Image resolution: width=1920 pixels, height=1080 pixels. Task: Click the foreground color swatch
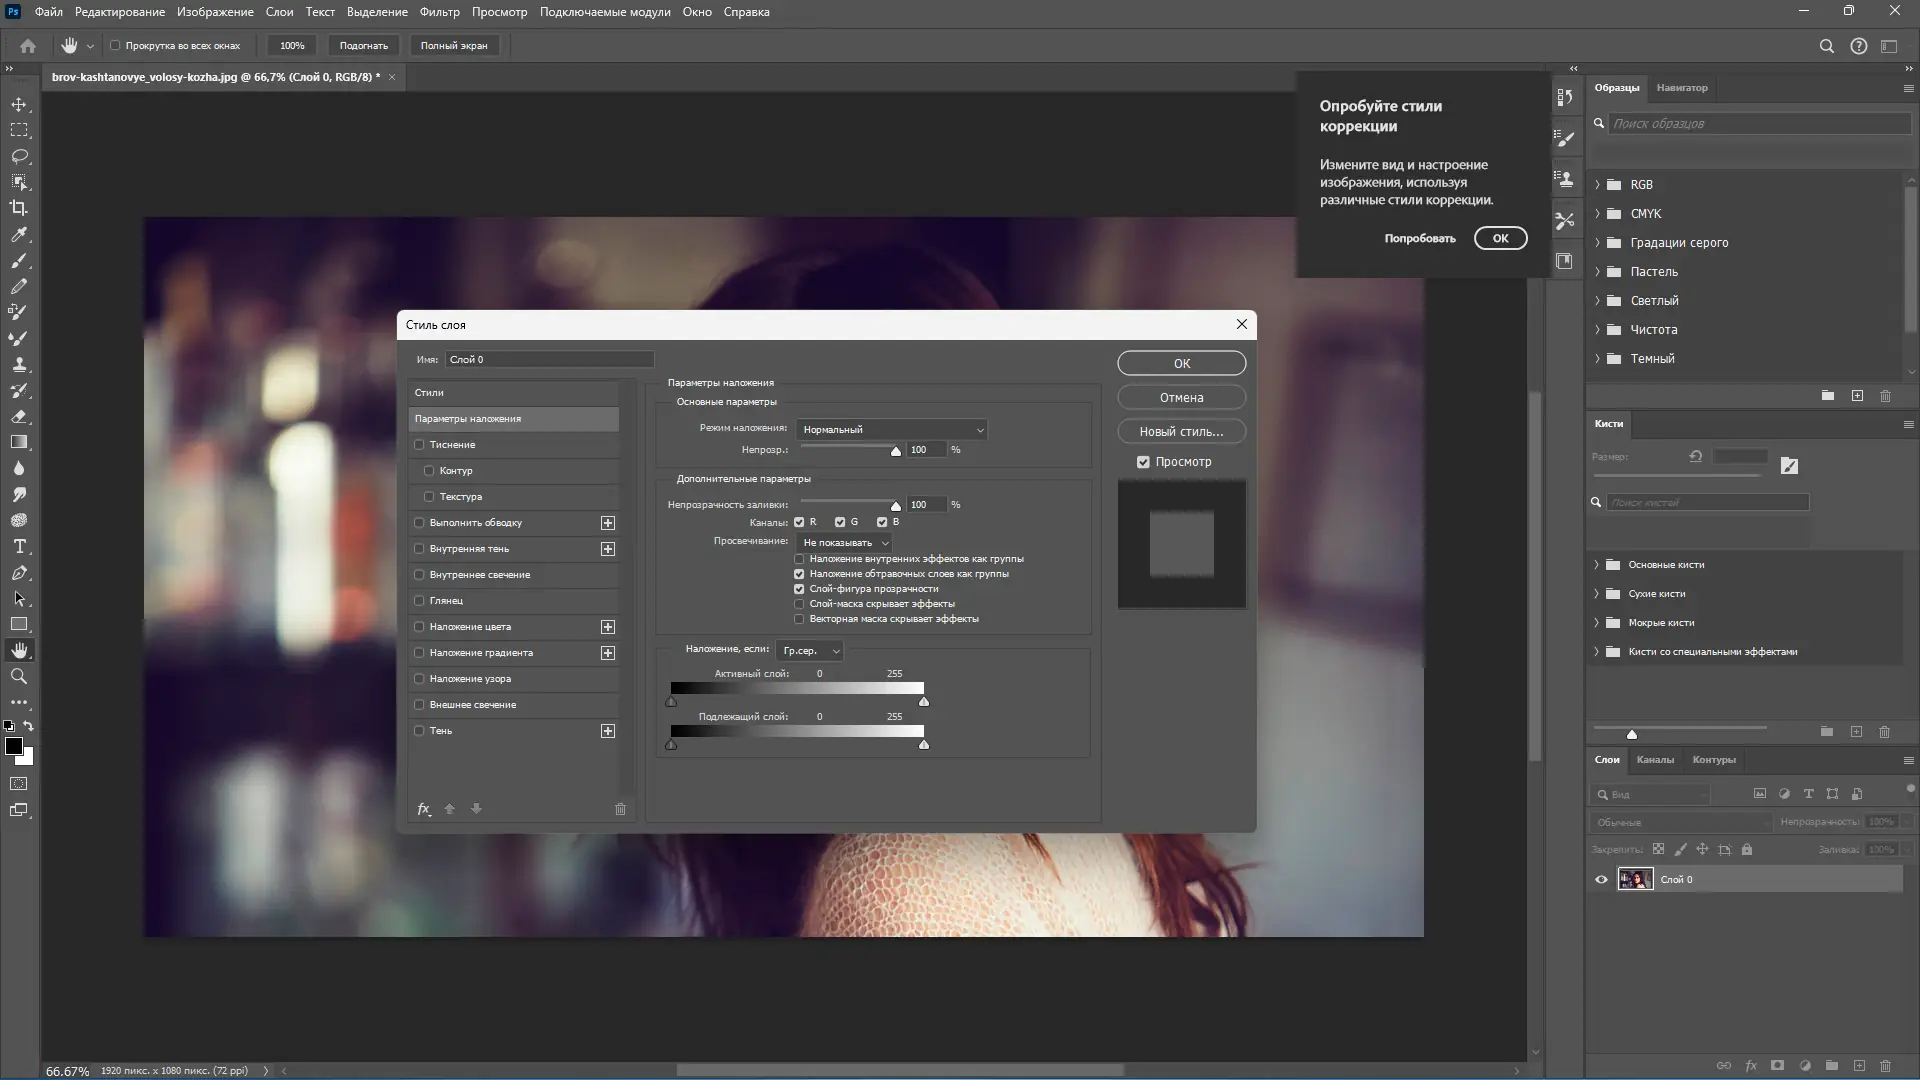pyautogui.click(x=14, y=746)
